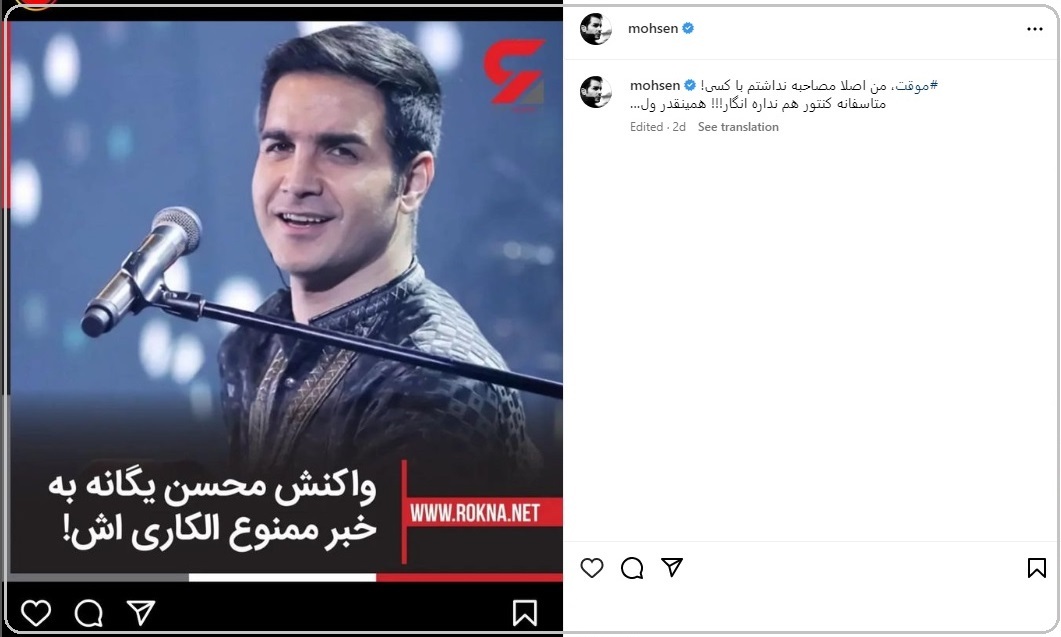Like the post using the heart icon in the right panel

coord(591,568)
